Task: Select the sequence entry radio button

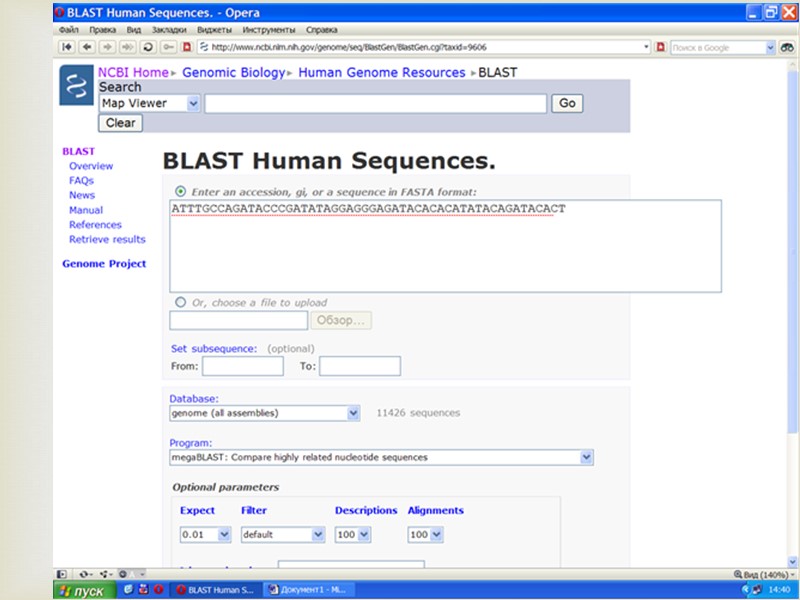Action: point(180,191)
